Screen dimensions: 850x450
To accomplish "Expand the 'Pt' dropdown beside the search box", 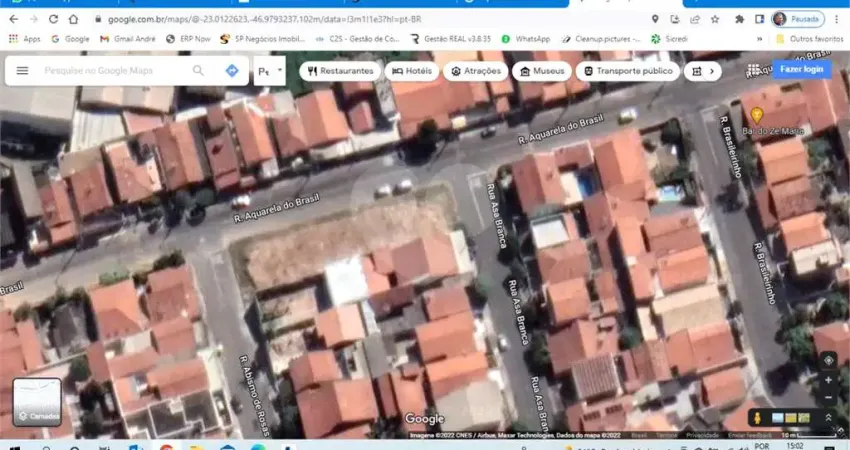I will pyautogui.click(x=269, y=71).
